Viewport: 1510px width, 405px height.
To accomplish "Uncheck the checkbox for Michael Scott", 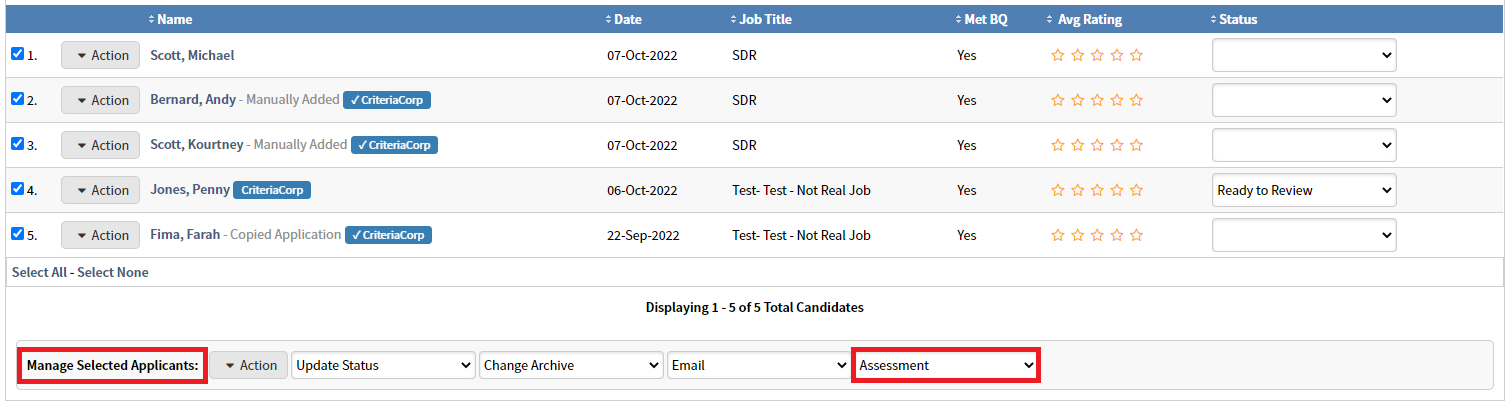I will pos(17,54).
